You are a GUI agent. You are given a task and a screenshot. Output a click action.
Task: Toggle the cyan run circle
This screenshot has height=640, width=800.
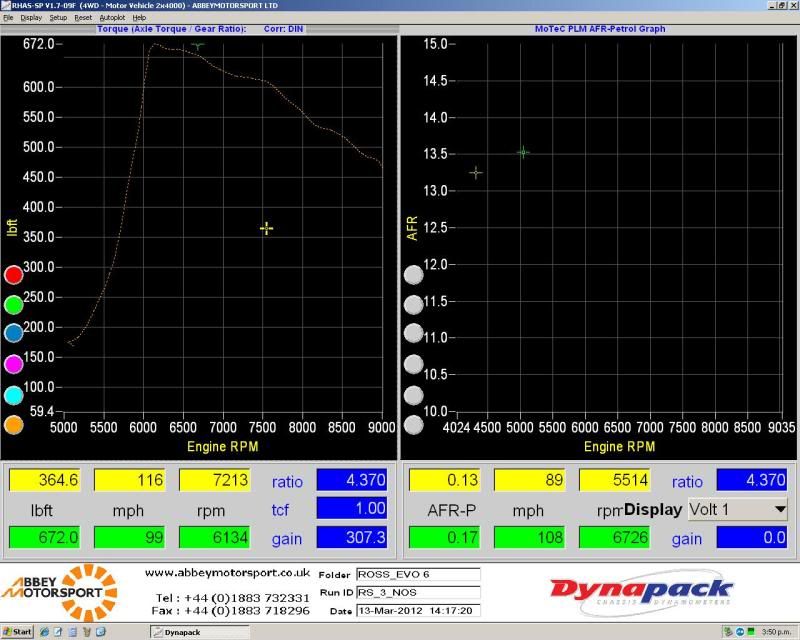point(14,396)
